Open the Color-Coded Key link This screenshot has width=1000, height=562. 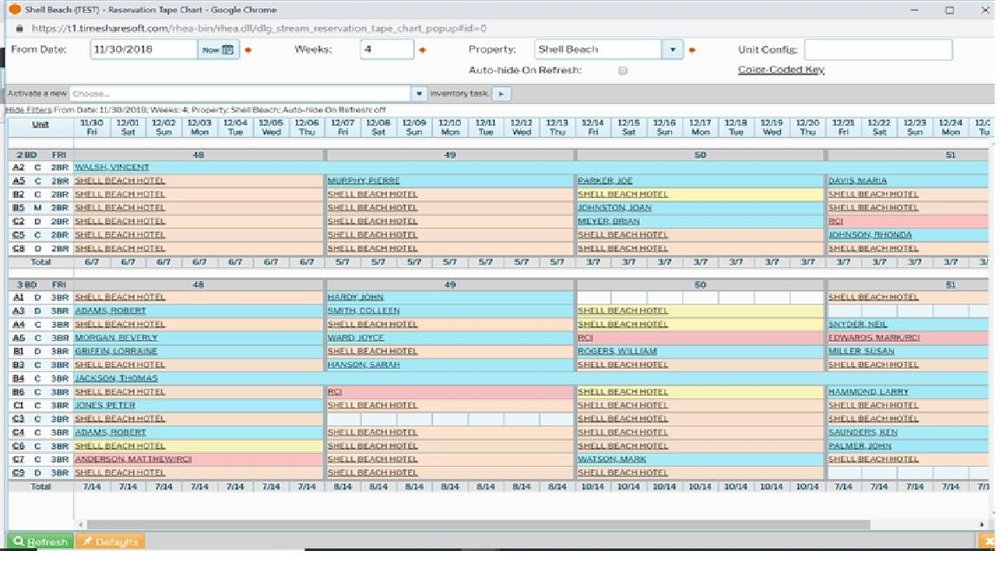tap(781, 70)
